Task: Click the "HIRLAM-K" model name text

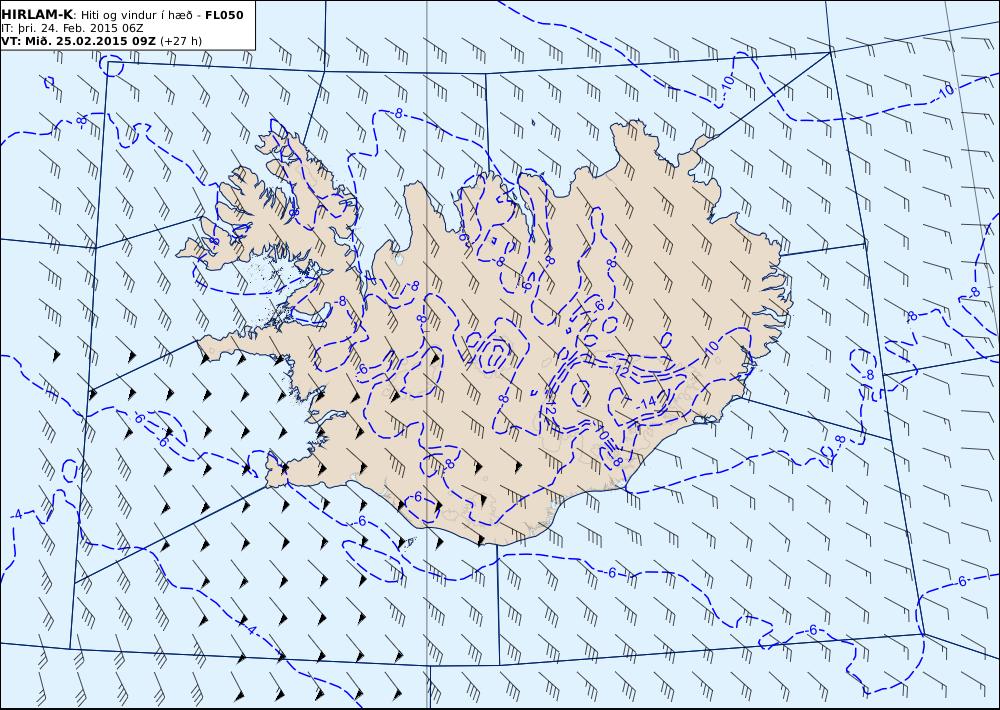Action: coord(37,15)
